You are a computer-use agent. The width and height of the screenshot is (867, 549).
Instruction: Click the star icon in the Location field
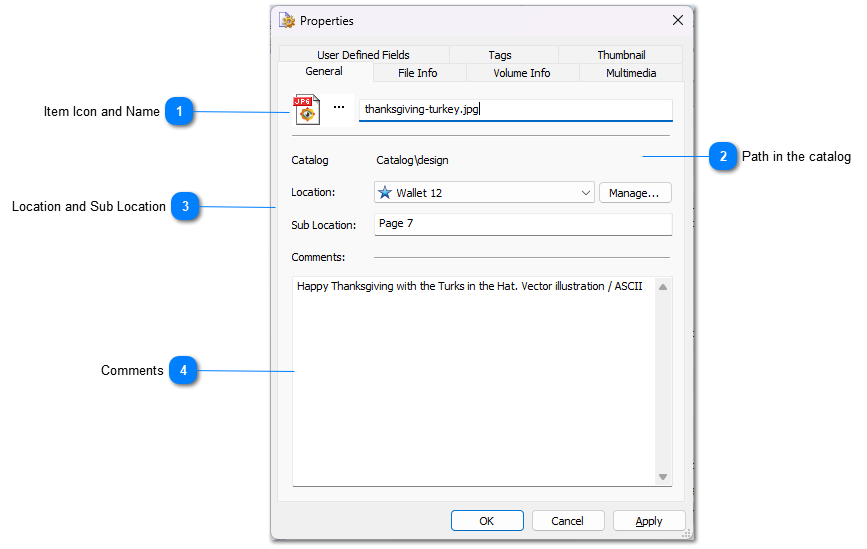click(385, 193)
